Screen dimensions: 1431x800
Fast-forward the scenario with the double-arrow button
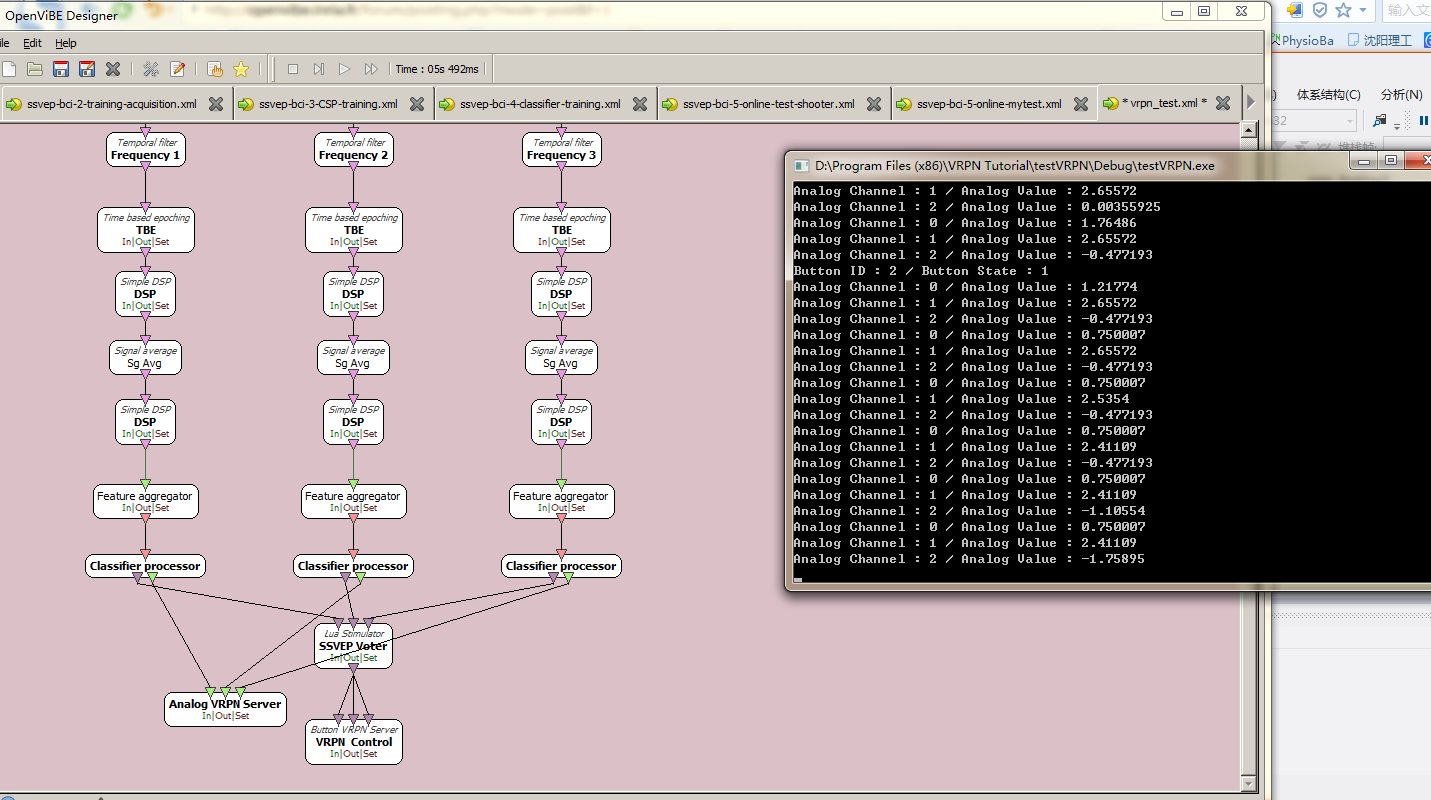tap(371, 69)
